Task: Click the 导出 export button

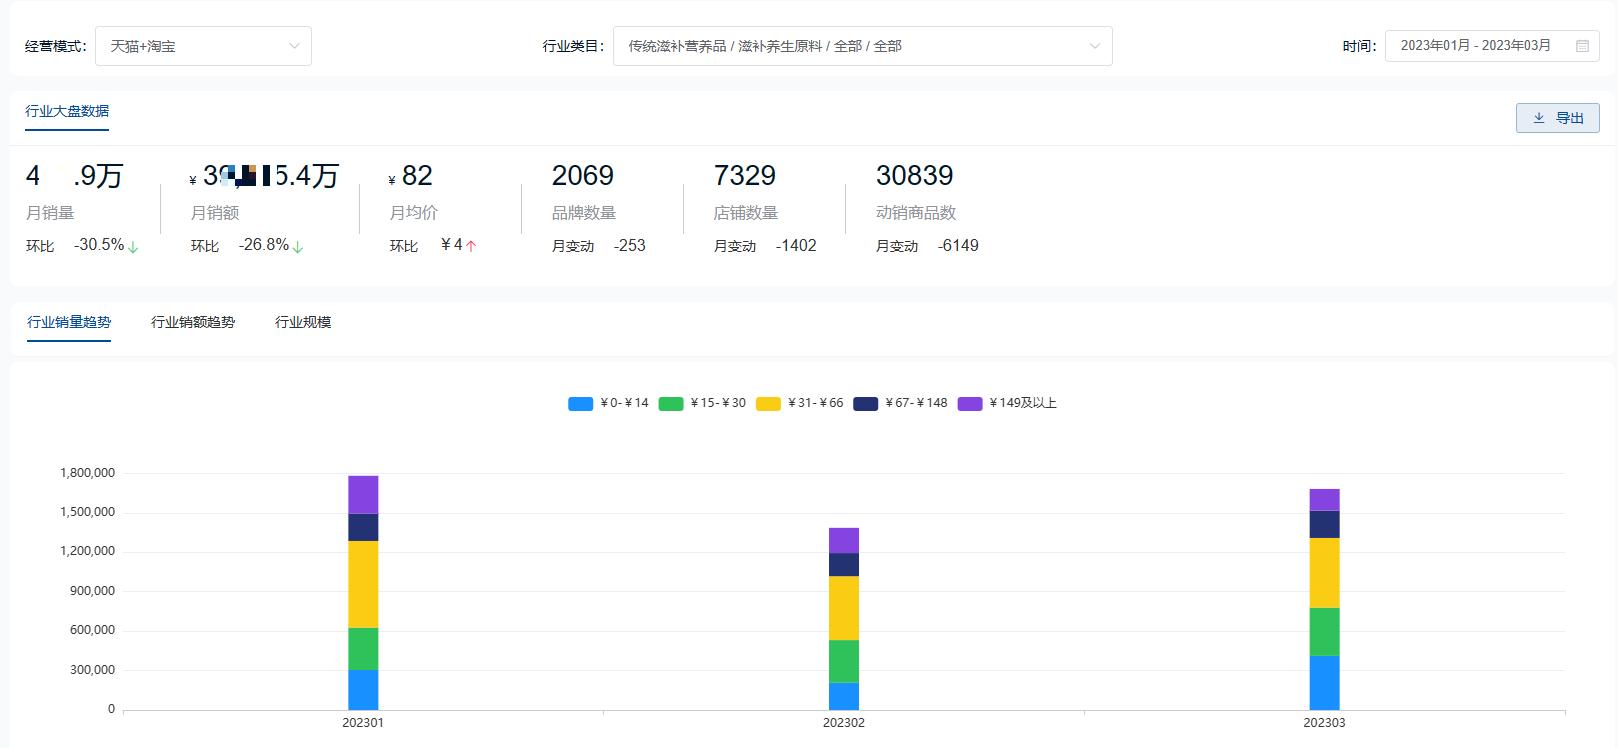Action: (x=1557, y=118)
